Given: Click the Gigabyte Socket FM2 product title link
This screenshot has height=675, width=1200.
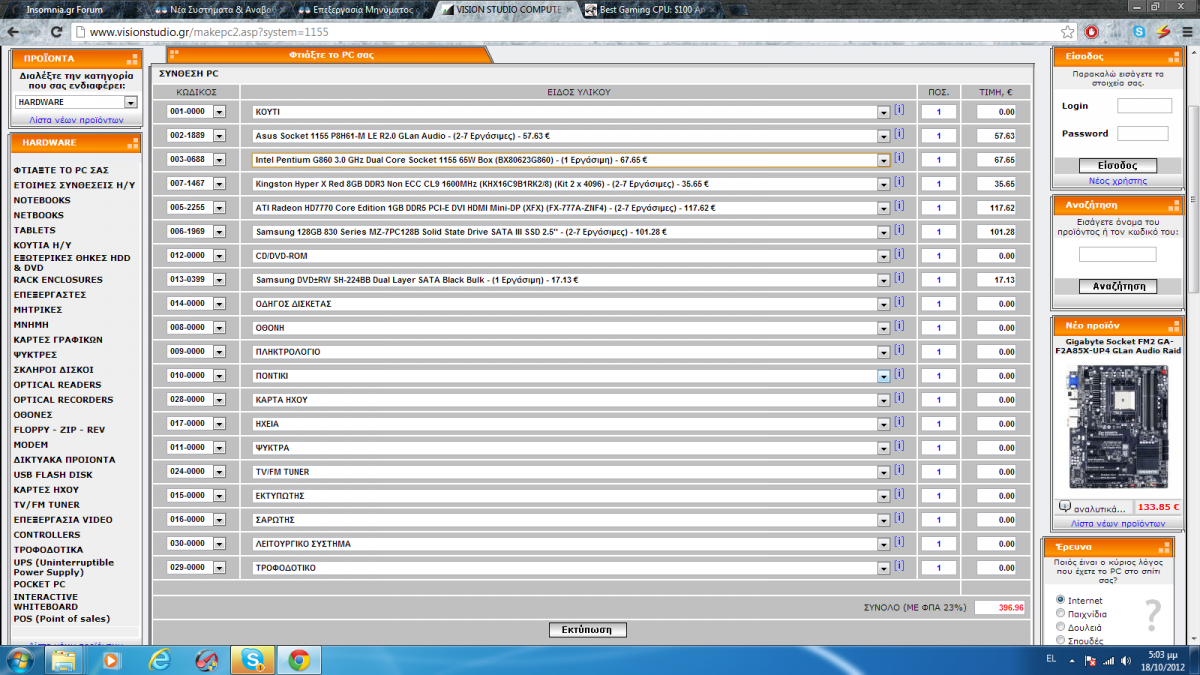Looking at the screenshot, I should pyautogui.click(x=1116, y=346).
